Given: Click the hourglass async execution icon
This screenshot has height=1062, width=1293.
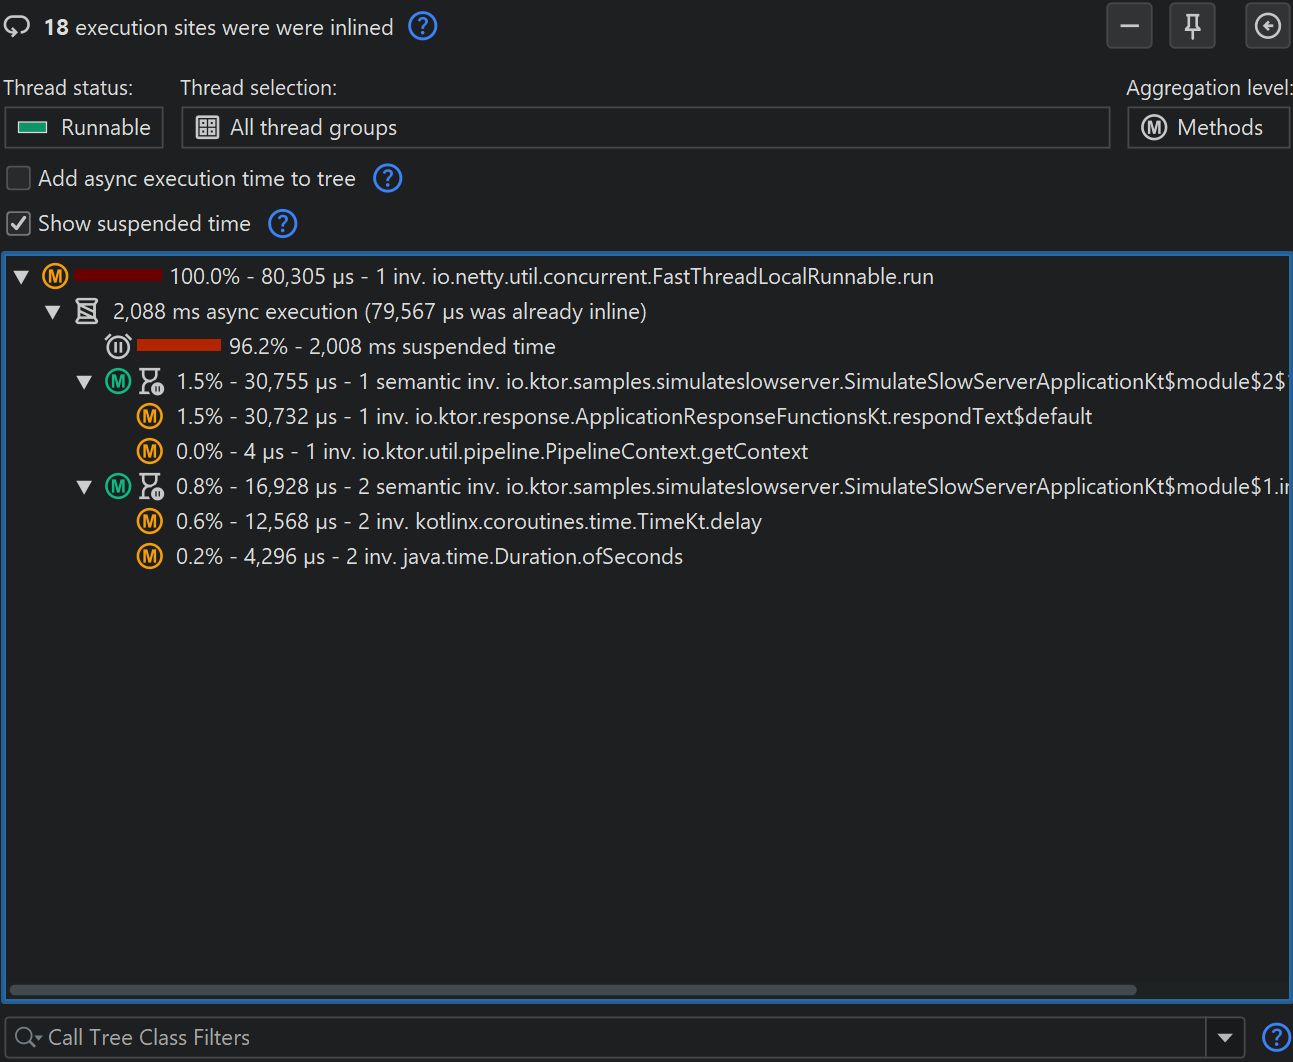Looking at the screenshot, I should click(87, 311).
